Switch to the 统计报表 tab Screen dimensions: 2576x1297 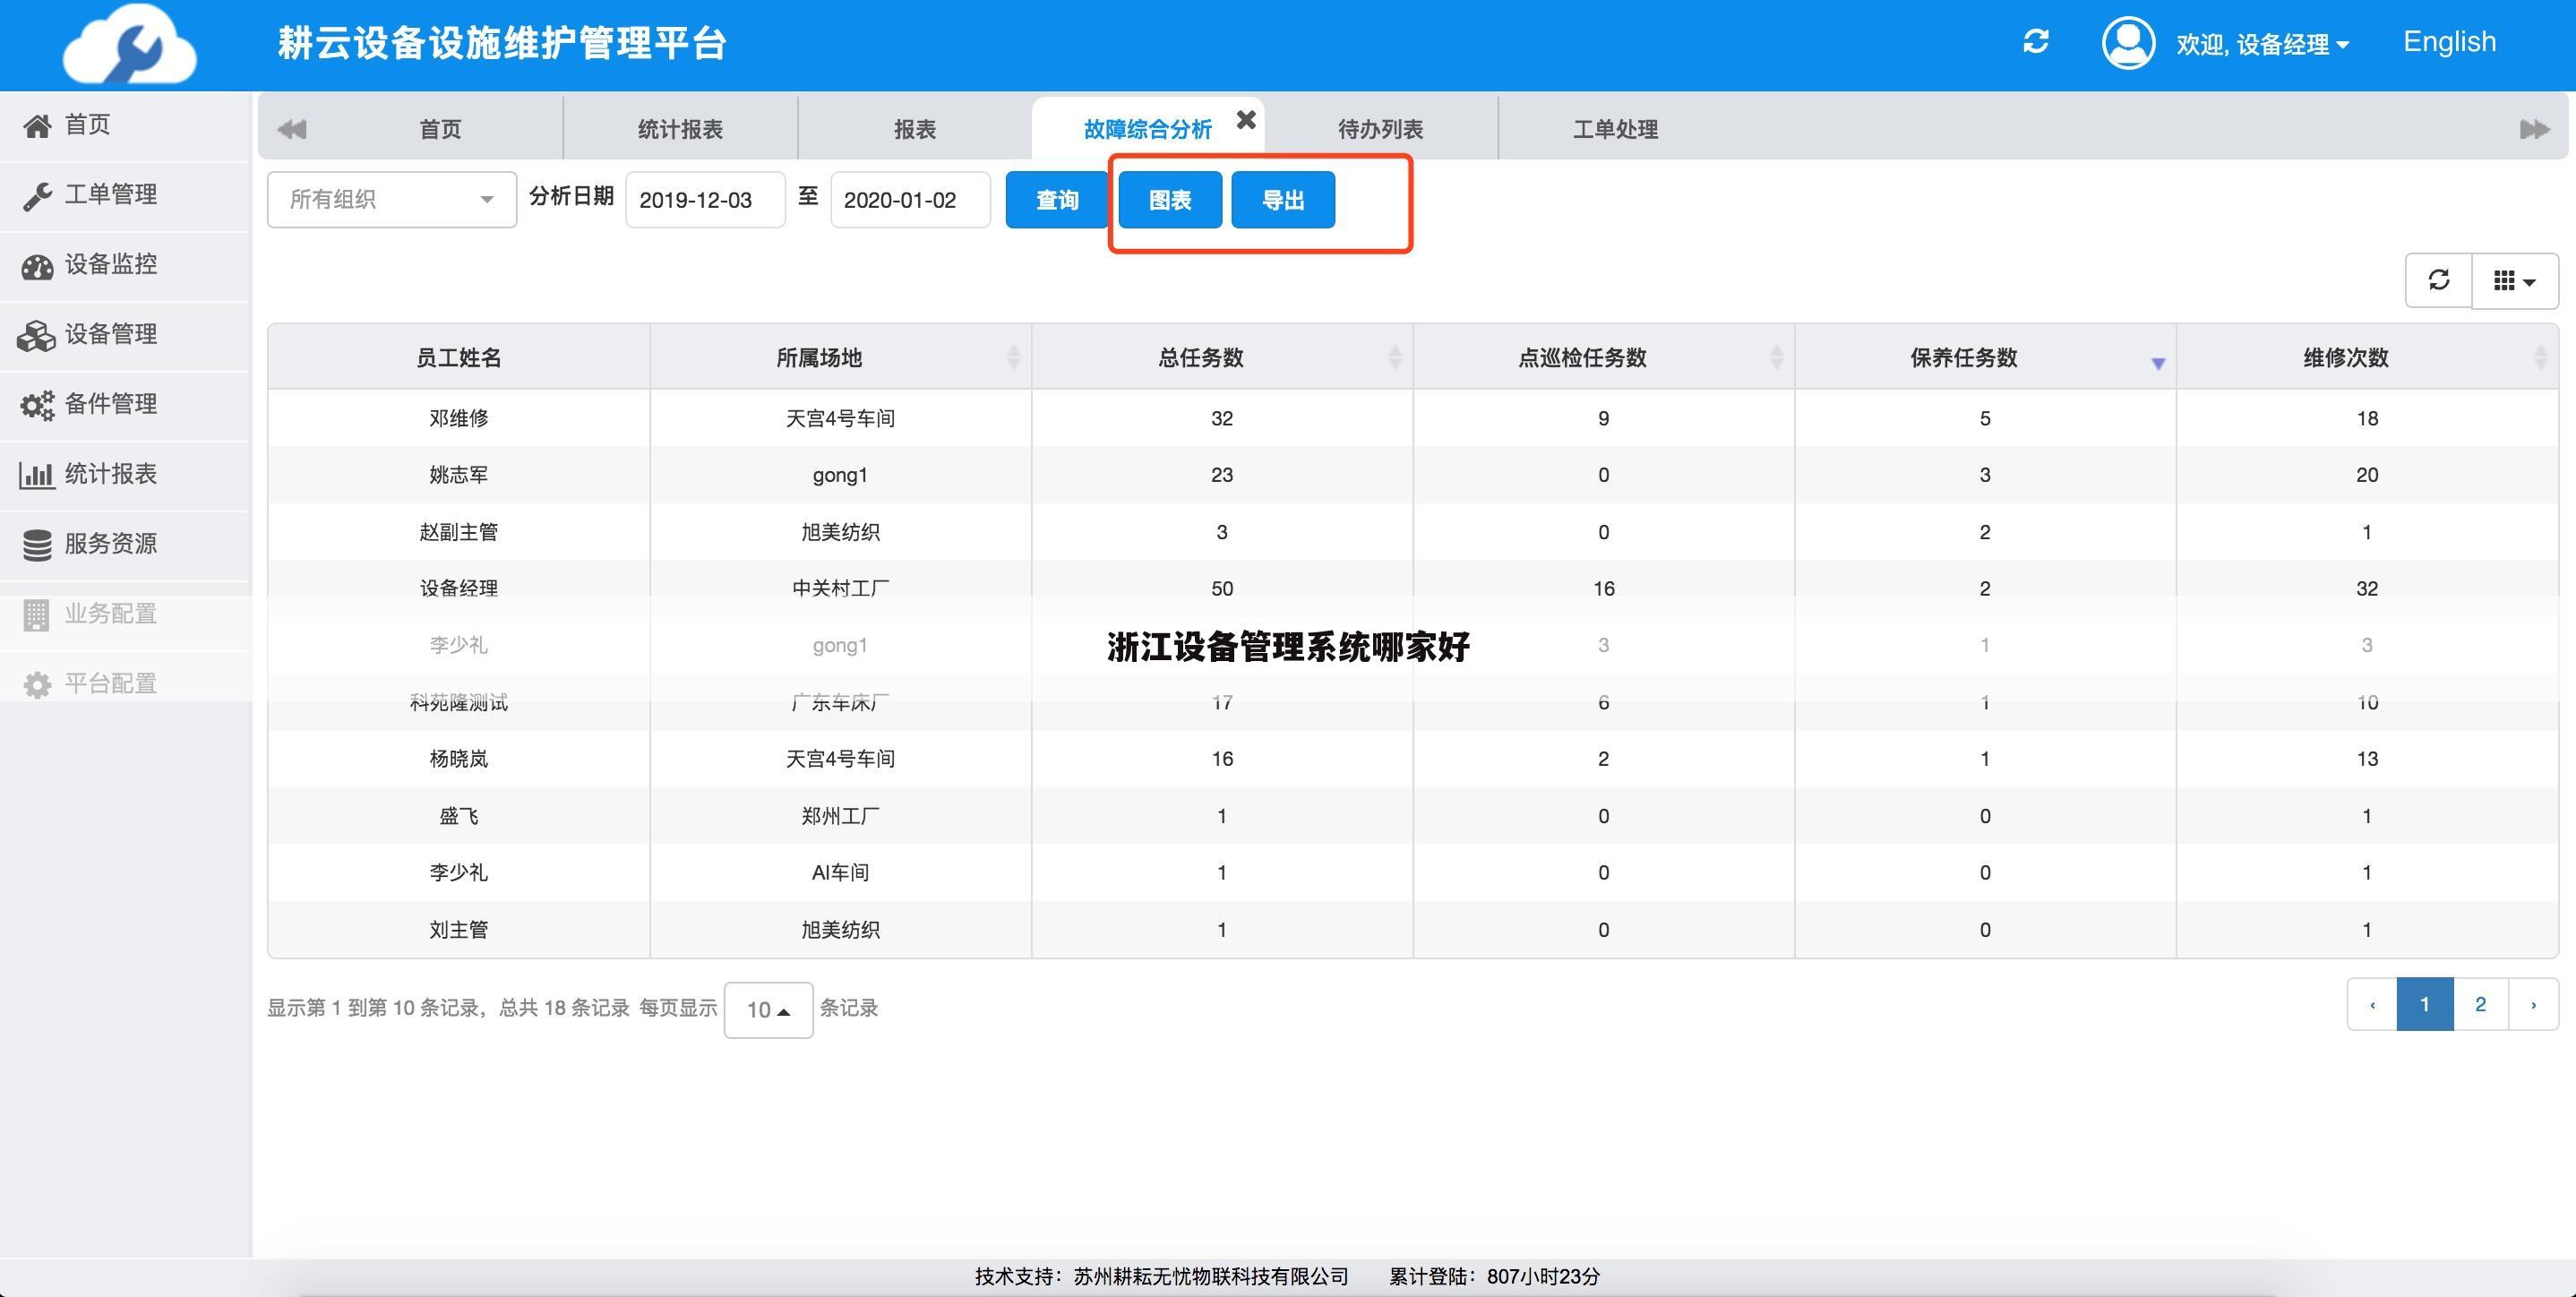(x=680, y=129)
